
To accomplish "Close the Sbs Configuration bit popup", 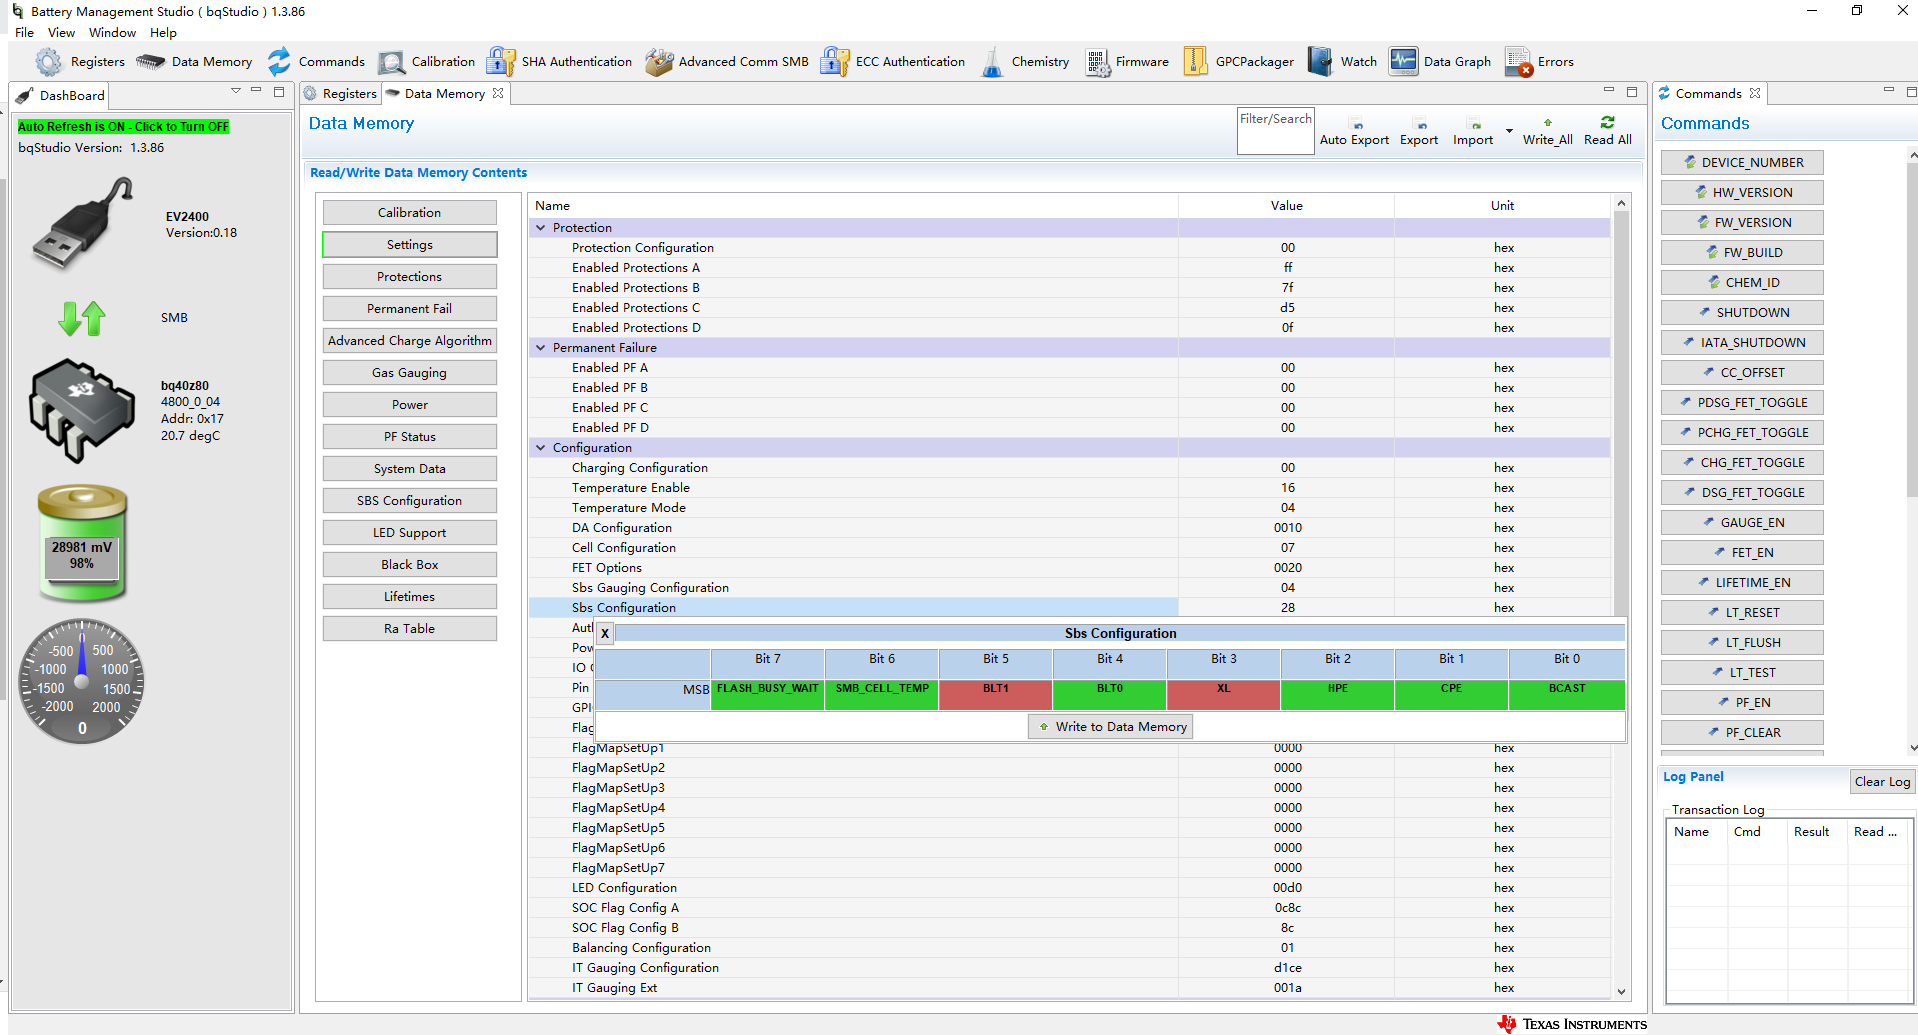I will click(x=605, y=633).
